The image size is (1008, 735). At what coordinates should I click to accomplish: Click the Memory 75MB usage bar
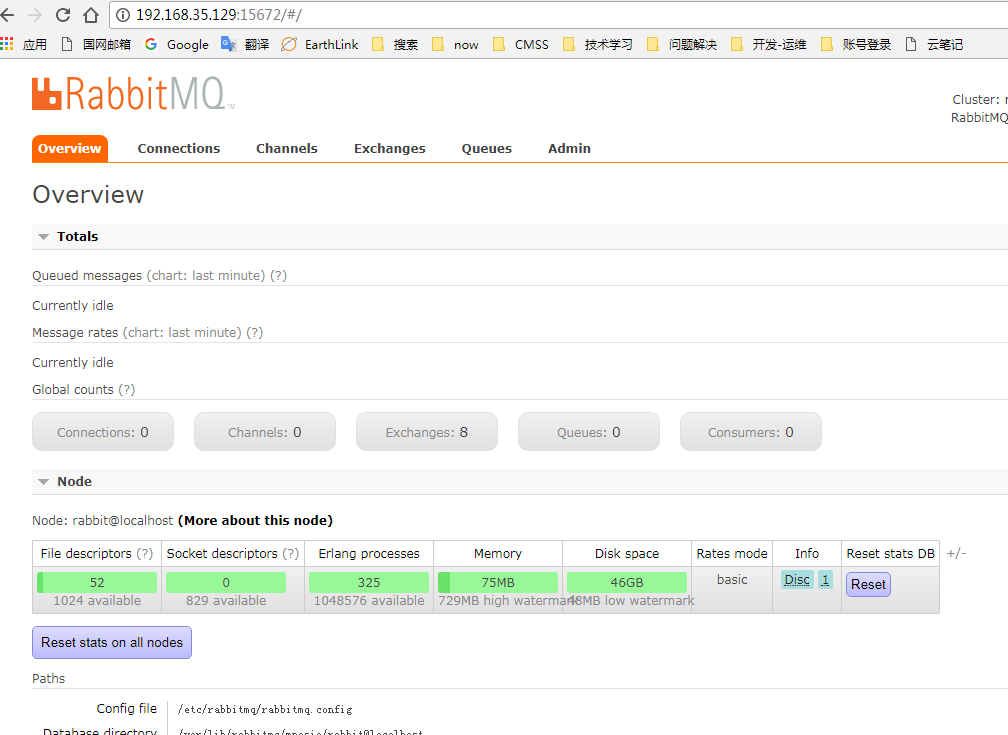[x=498, y=583]
